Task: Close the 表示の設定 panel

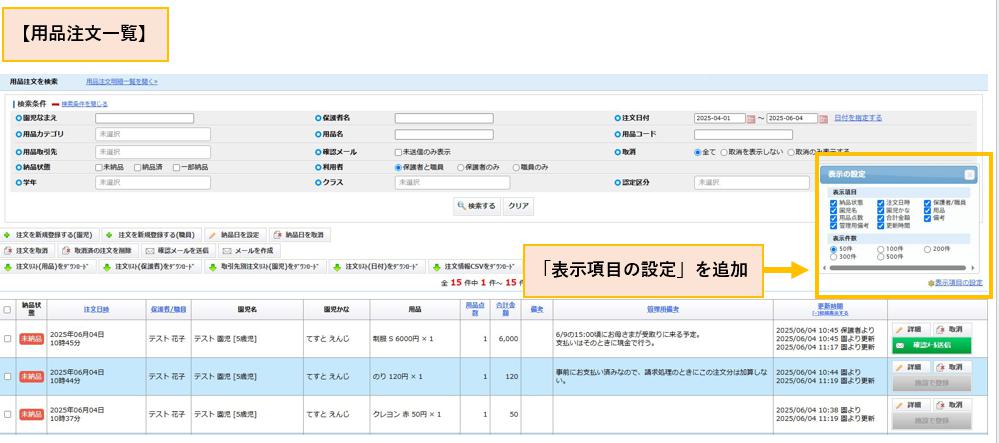Action: (x=969, y=174)
